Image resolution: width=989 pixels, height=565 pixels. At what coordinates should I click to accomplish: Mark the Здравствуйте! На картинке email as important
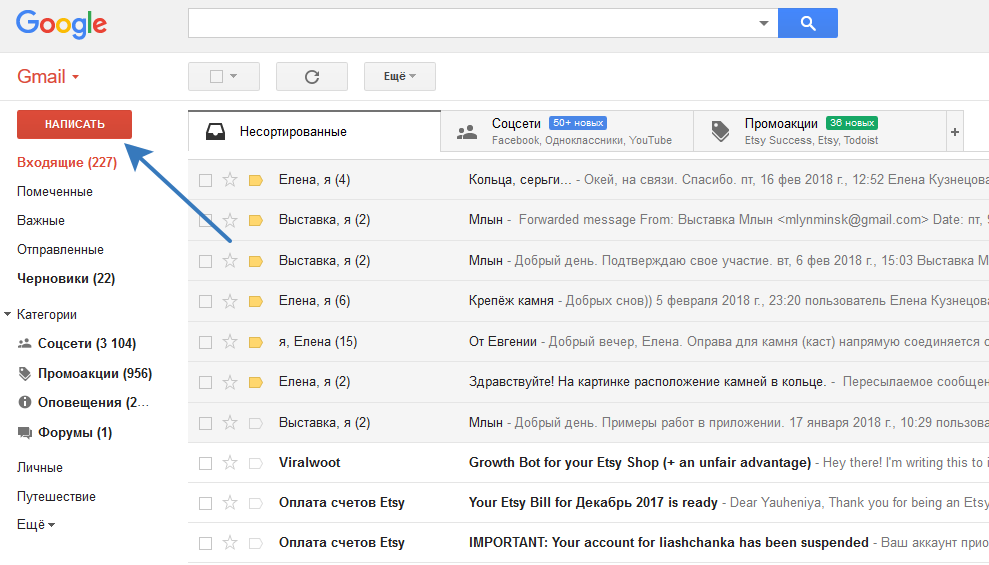point(255,382)
